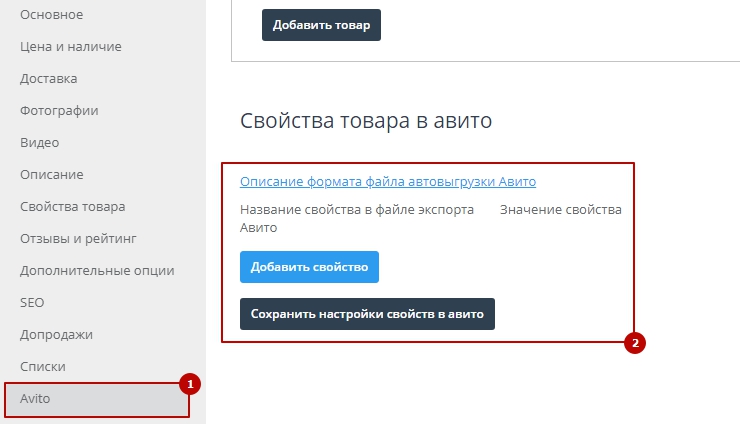Image resolution: width=740 pixels, height=424 pixels.
Task: Open the Фотографии section
Action: tap(59, 111)
